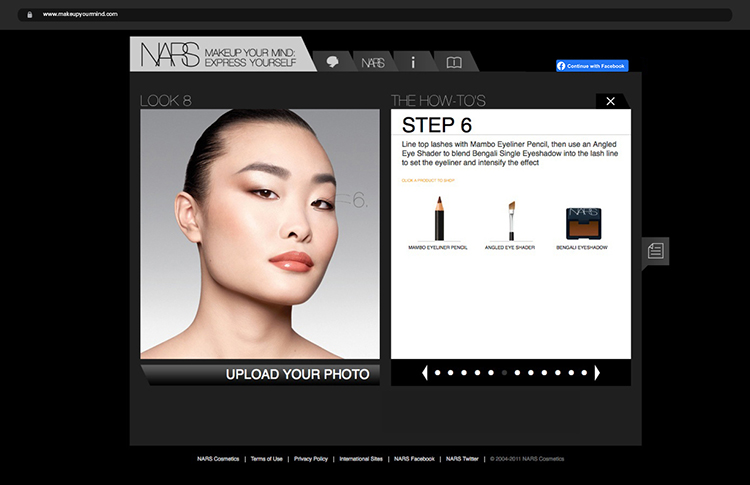Advance to next step with right arrow
The height and width of the screenshot is (485, 750).
point(597,373)
